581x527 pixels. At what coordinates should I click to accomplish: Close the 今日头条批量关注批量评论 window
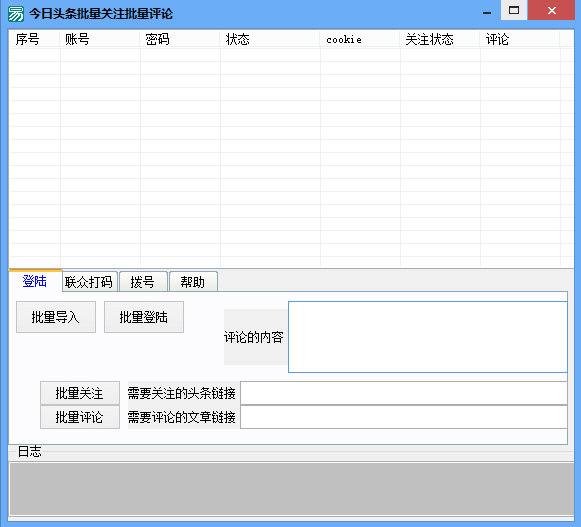pyautogui.click(x=551, y=10)
